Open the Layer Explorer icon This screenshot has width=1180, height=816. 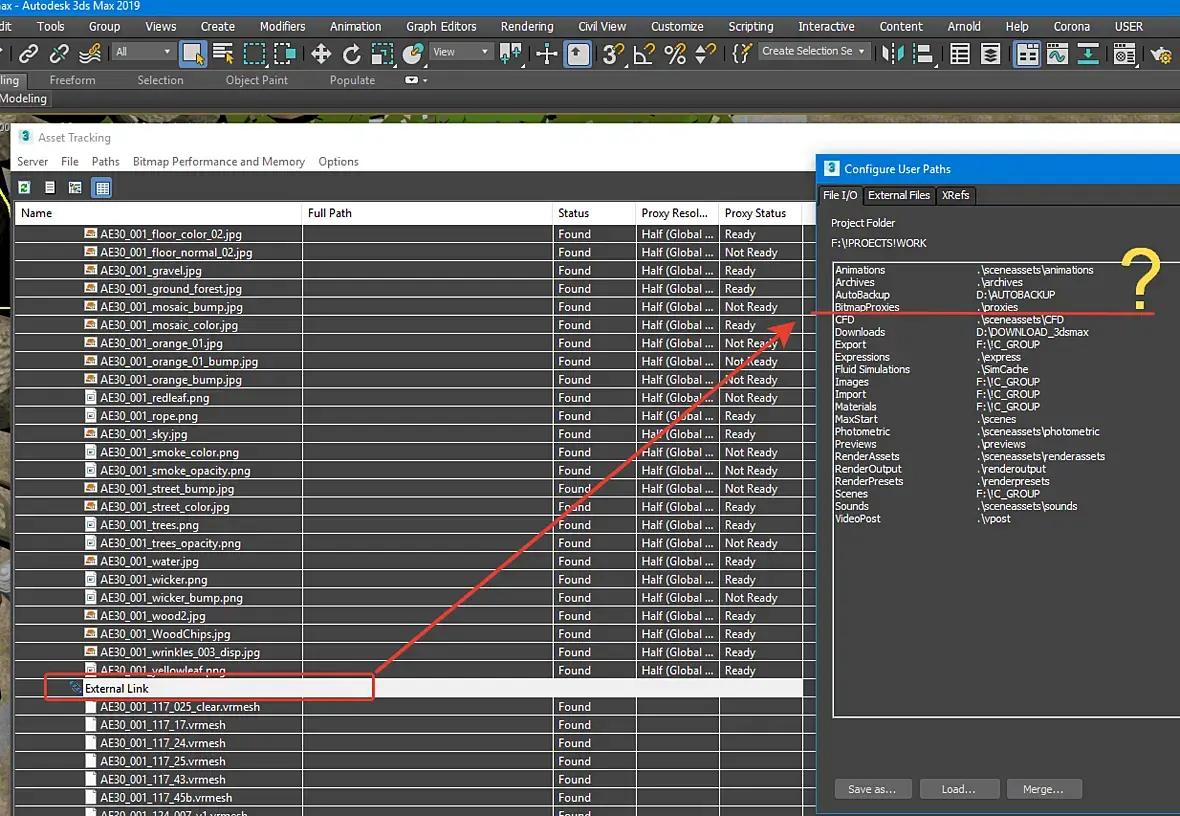990,53
